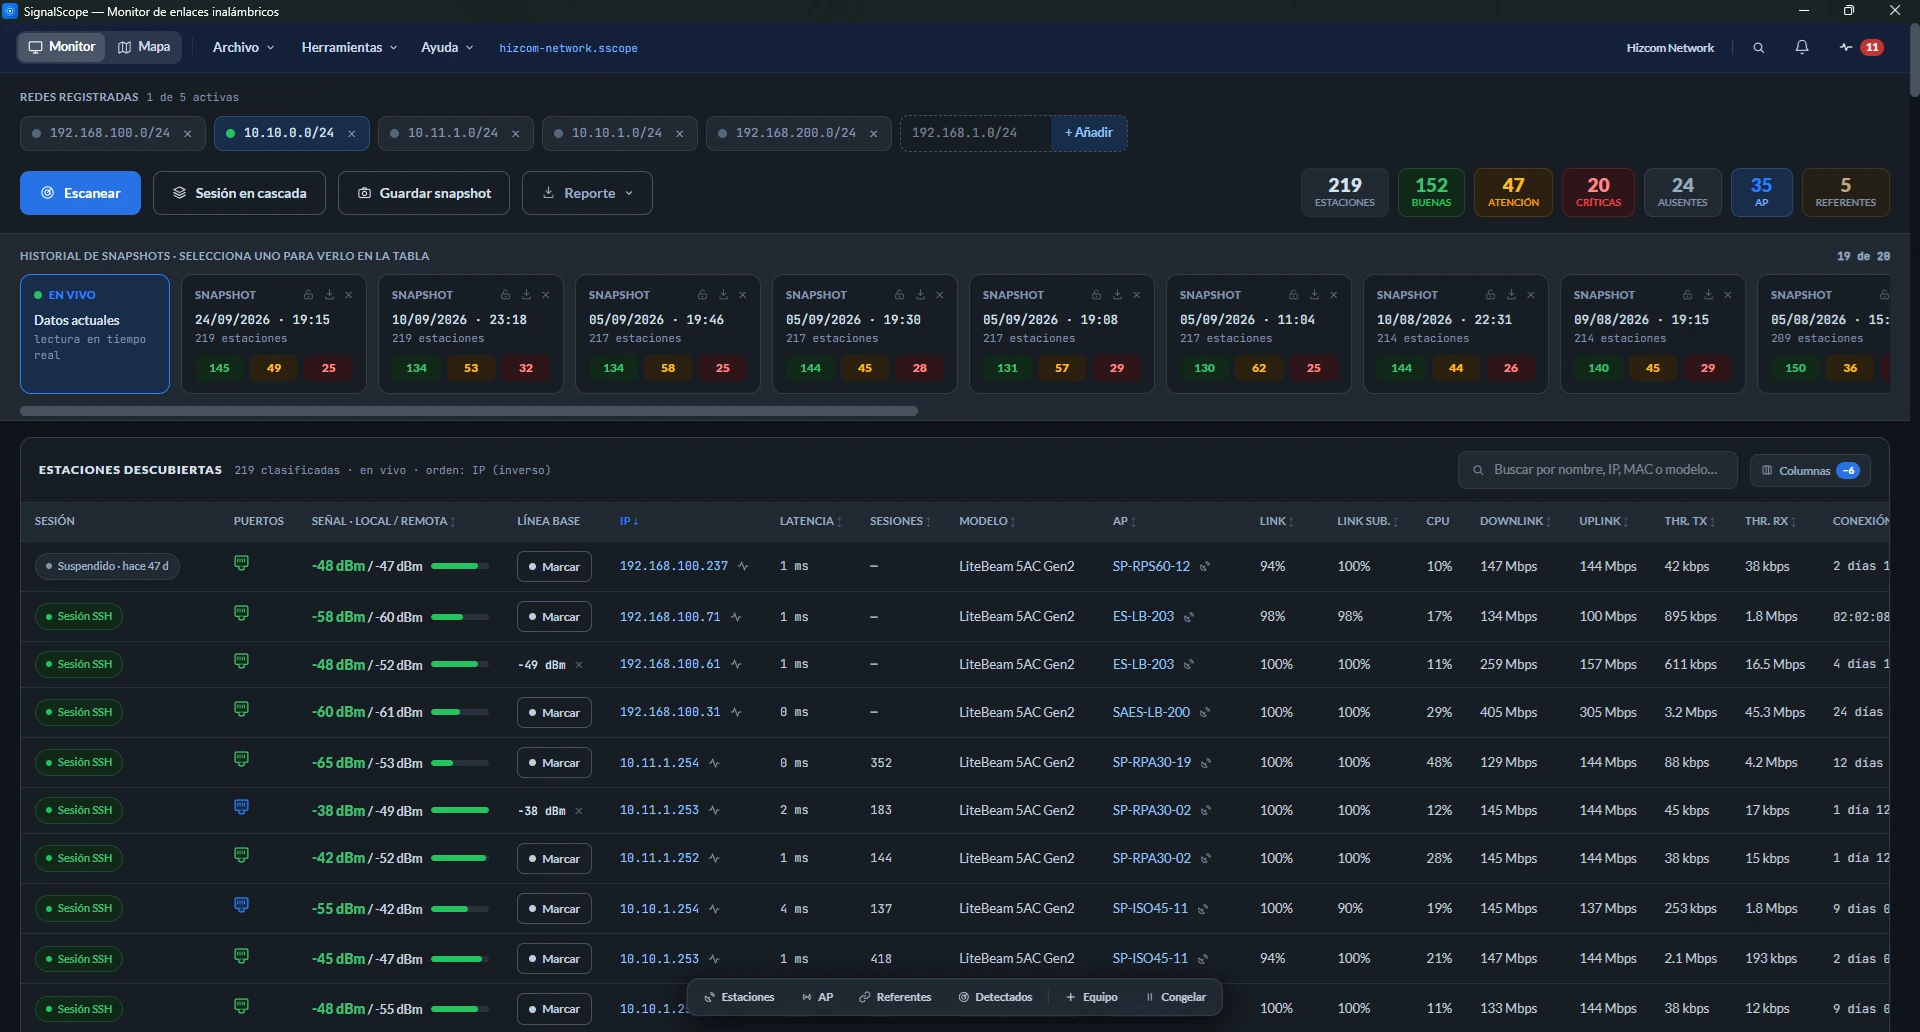Open blue ports icon for 10.11.1.253
The height and width of the screenshot is (1032, 1920).
241,808
